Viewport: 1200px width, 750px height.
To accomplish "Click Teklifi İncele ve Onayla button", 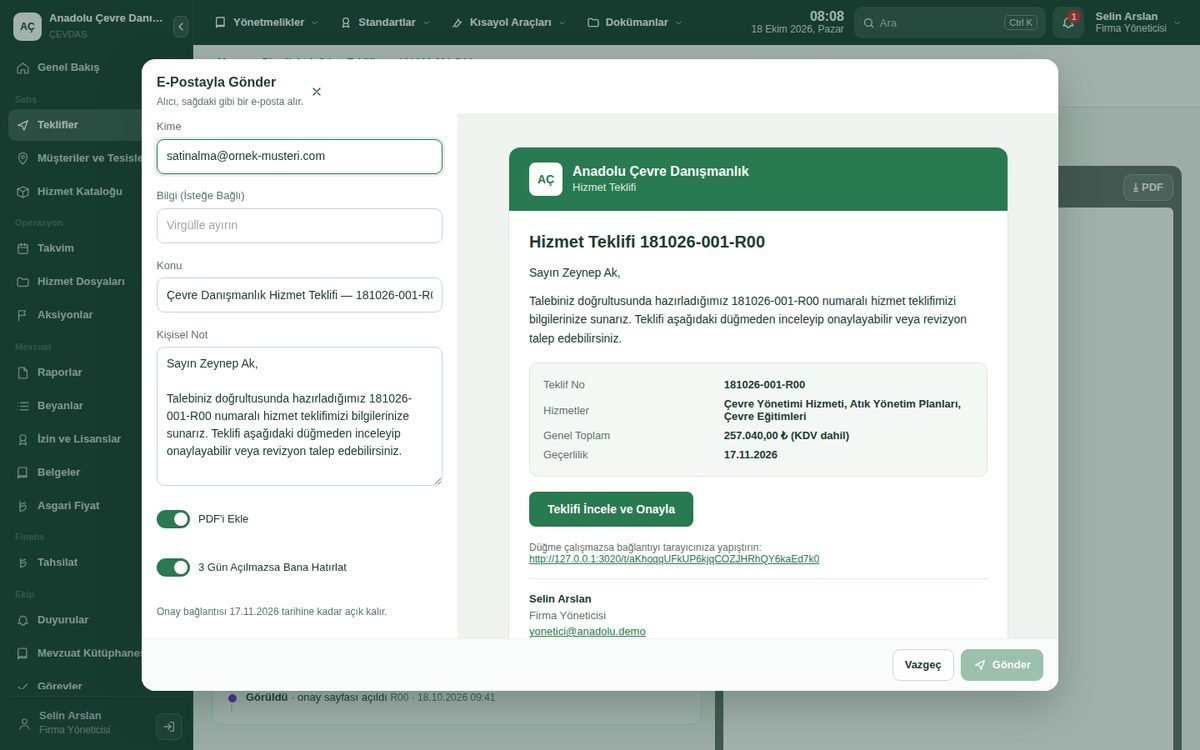I will [x=611, y=509].
